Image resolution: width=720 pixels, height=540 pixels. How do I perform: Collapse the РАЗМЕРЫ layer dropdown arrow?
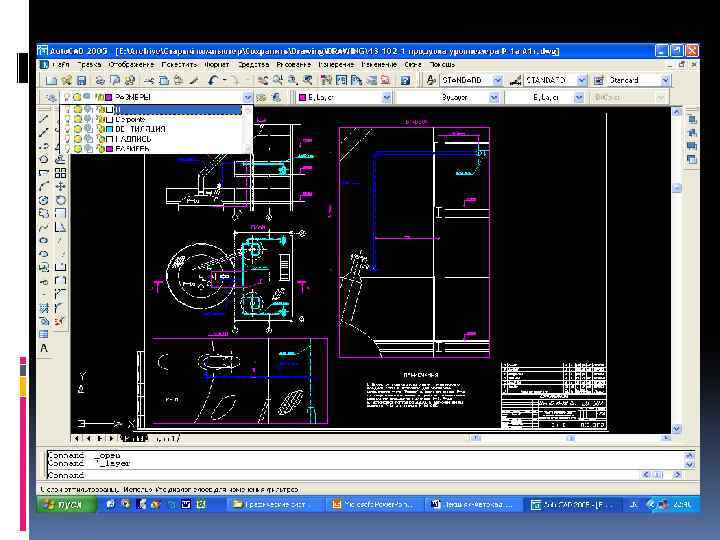[x=247, y=97]
